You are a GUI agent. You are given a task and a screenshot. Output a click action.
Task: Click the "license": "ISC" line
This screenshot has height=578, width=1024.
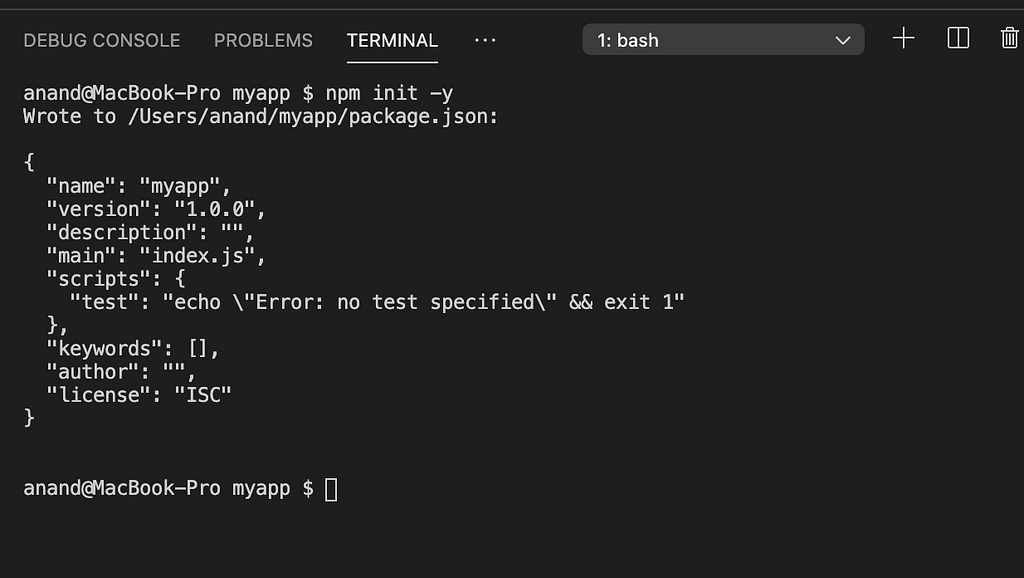[139, 395]
